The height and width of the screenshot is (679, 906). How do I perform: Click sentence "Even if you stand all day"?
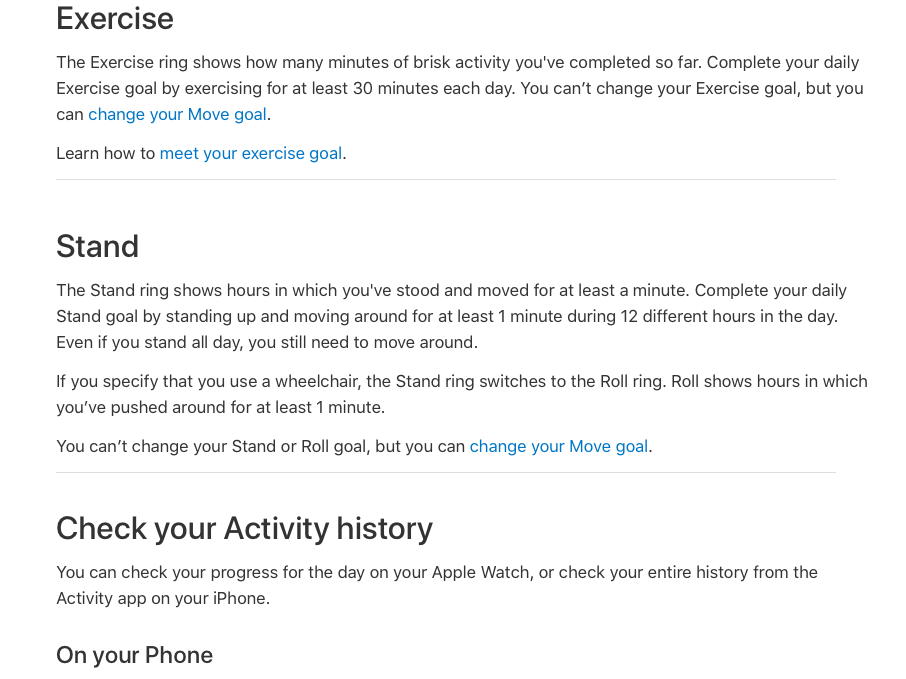(x=267, y=342)
